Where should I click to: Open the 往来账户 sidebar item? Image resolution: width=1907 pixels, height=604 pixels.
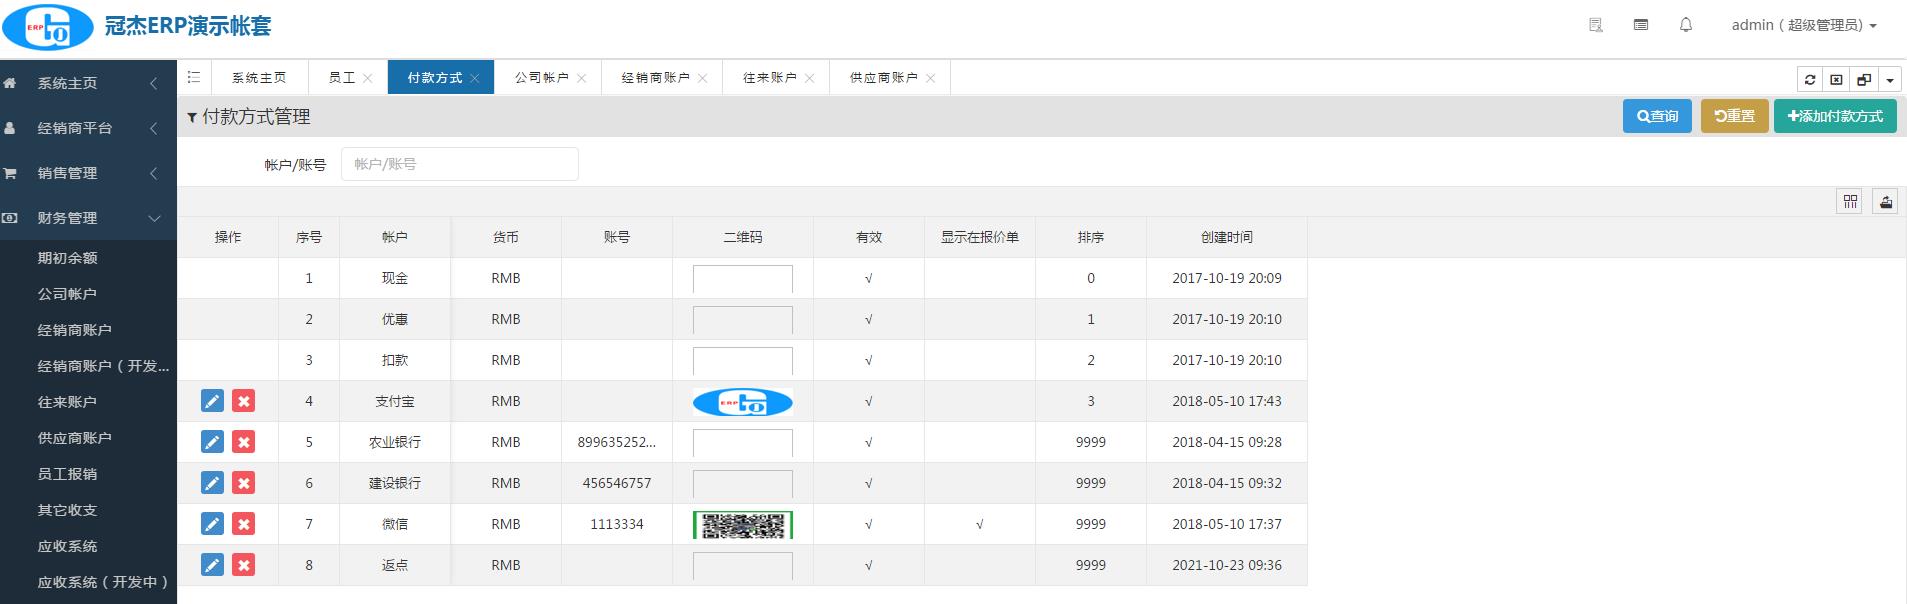point(67,402)
